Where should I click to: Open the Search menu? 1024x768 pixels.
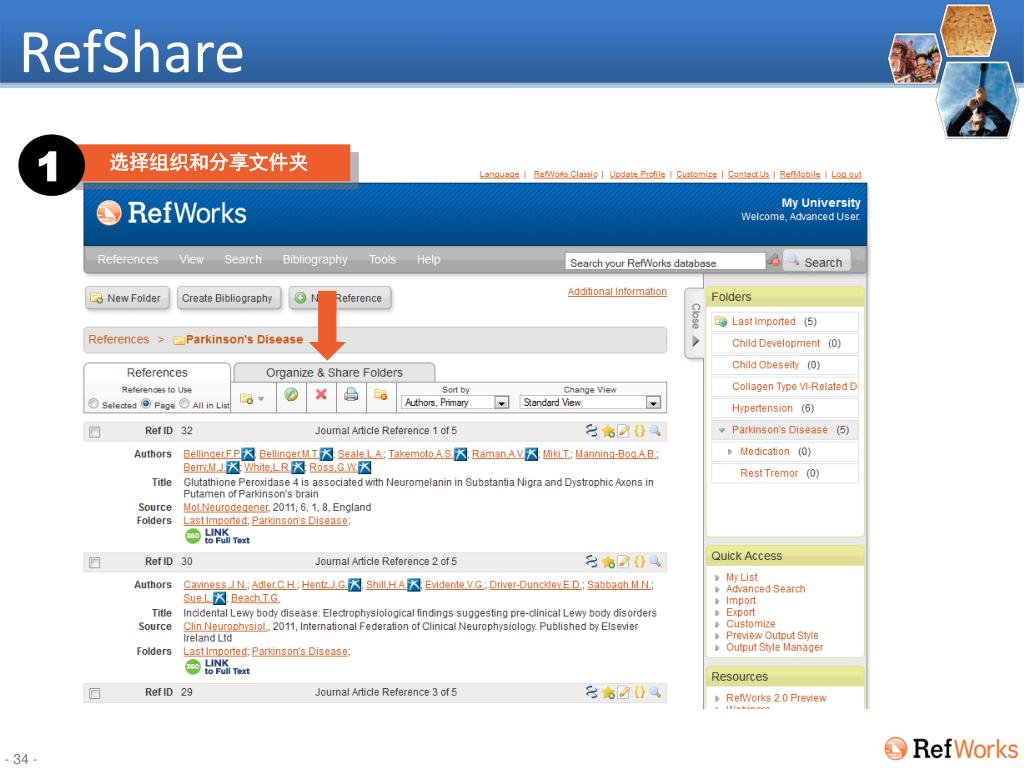[243, 259]
